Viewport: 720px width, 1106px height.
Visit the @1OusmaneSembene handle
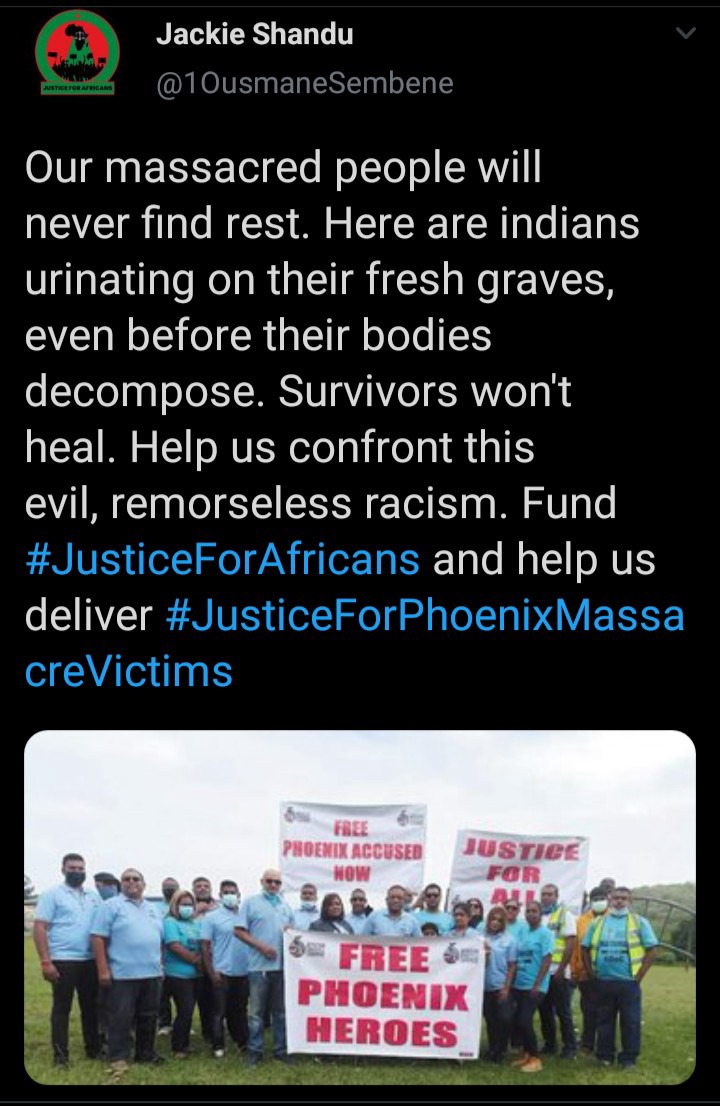coord(304,83)
